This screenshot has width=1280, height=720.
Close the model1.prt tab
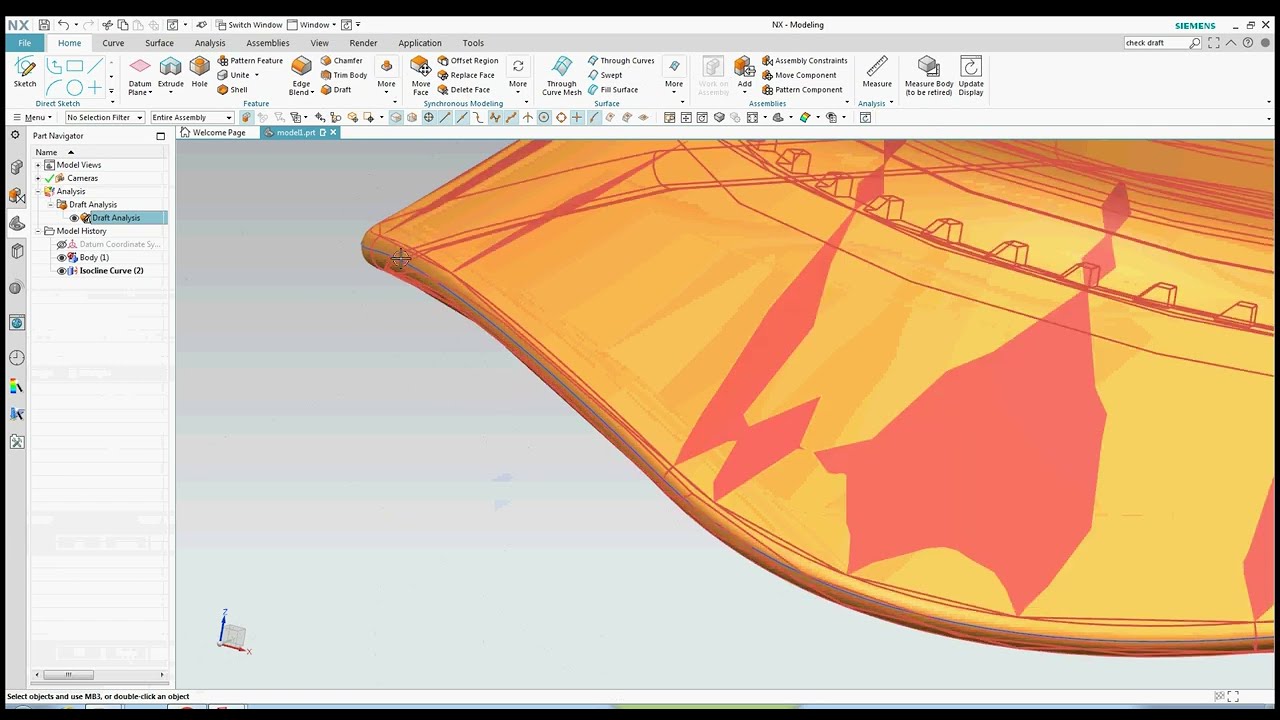click(x=333, y=132)
